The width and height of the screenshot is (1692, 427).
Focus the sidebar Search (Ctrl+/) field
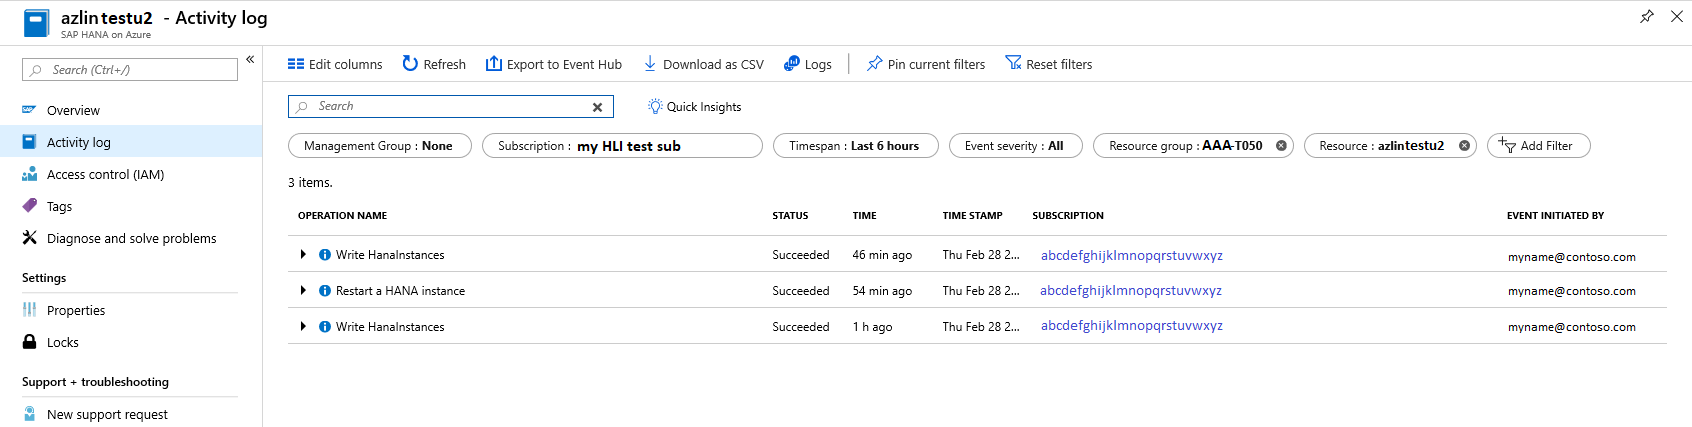pyautogui.click(x=130, y=70)
